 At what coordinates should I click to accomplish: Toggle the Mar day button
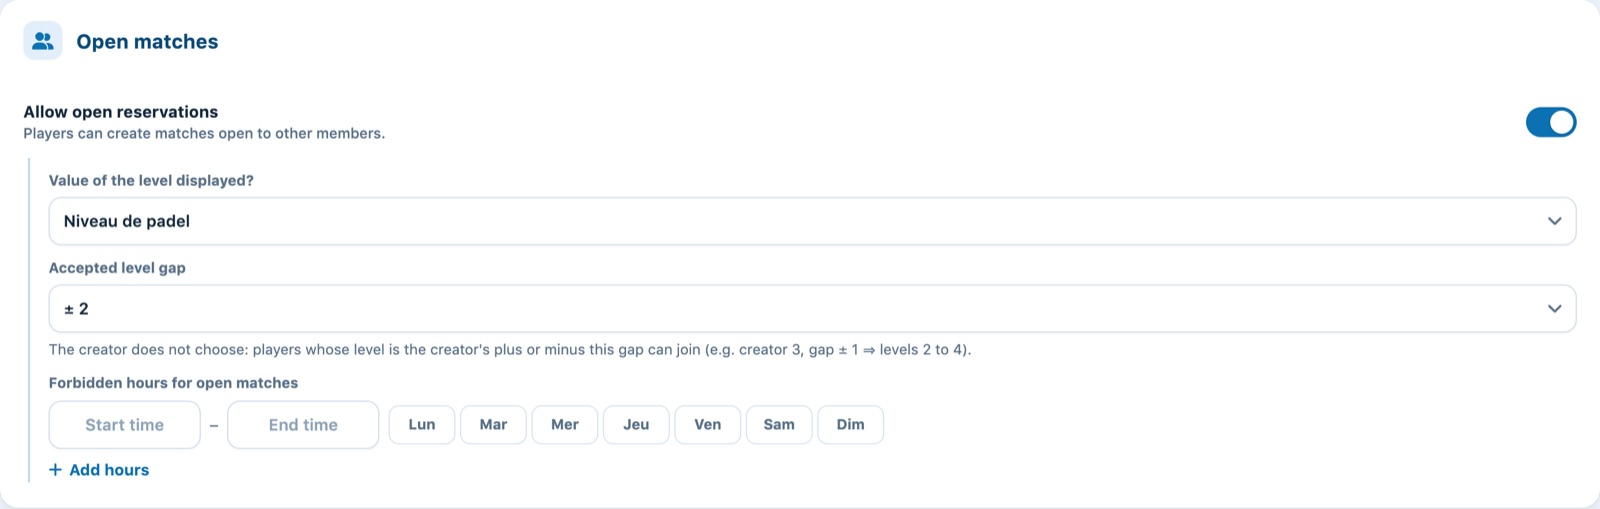pyautogui.click(x=493, y=425)
